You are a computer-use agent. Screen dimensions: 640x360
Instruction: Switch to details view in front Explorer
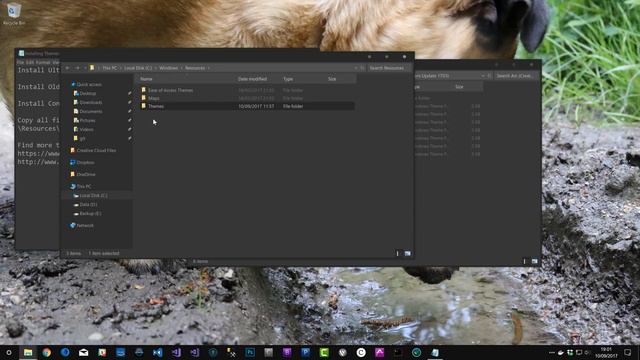click(x=398, y=253)
